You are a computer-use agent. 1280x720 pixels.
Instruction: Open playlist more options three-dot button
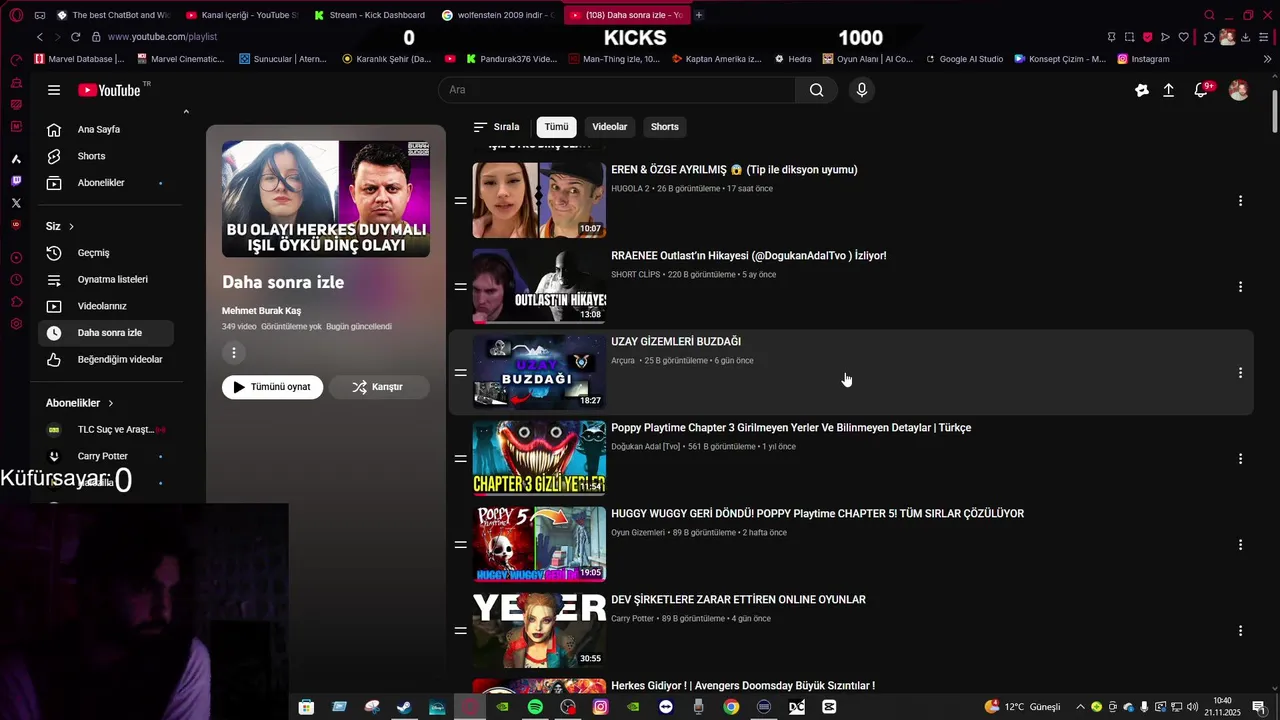(x=233, y=352)
